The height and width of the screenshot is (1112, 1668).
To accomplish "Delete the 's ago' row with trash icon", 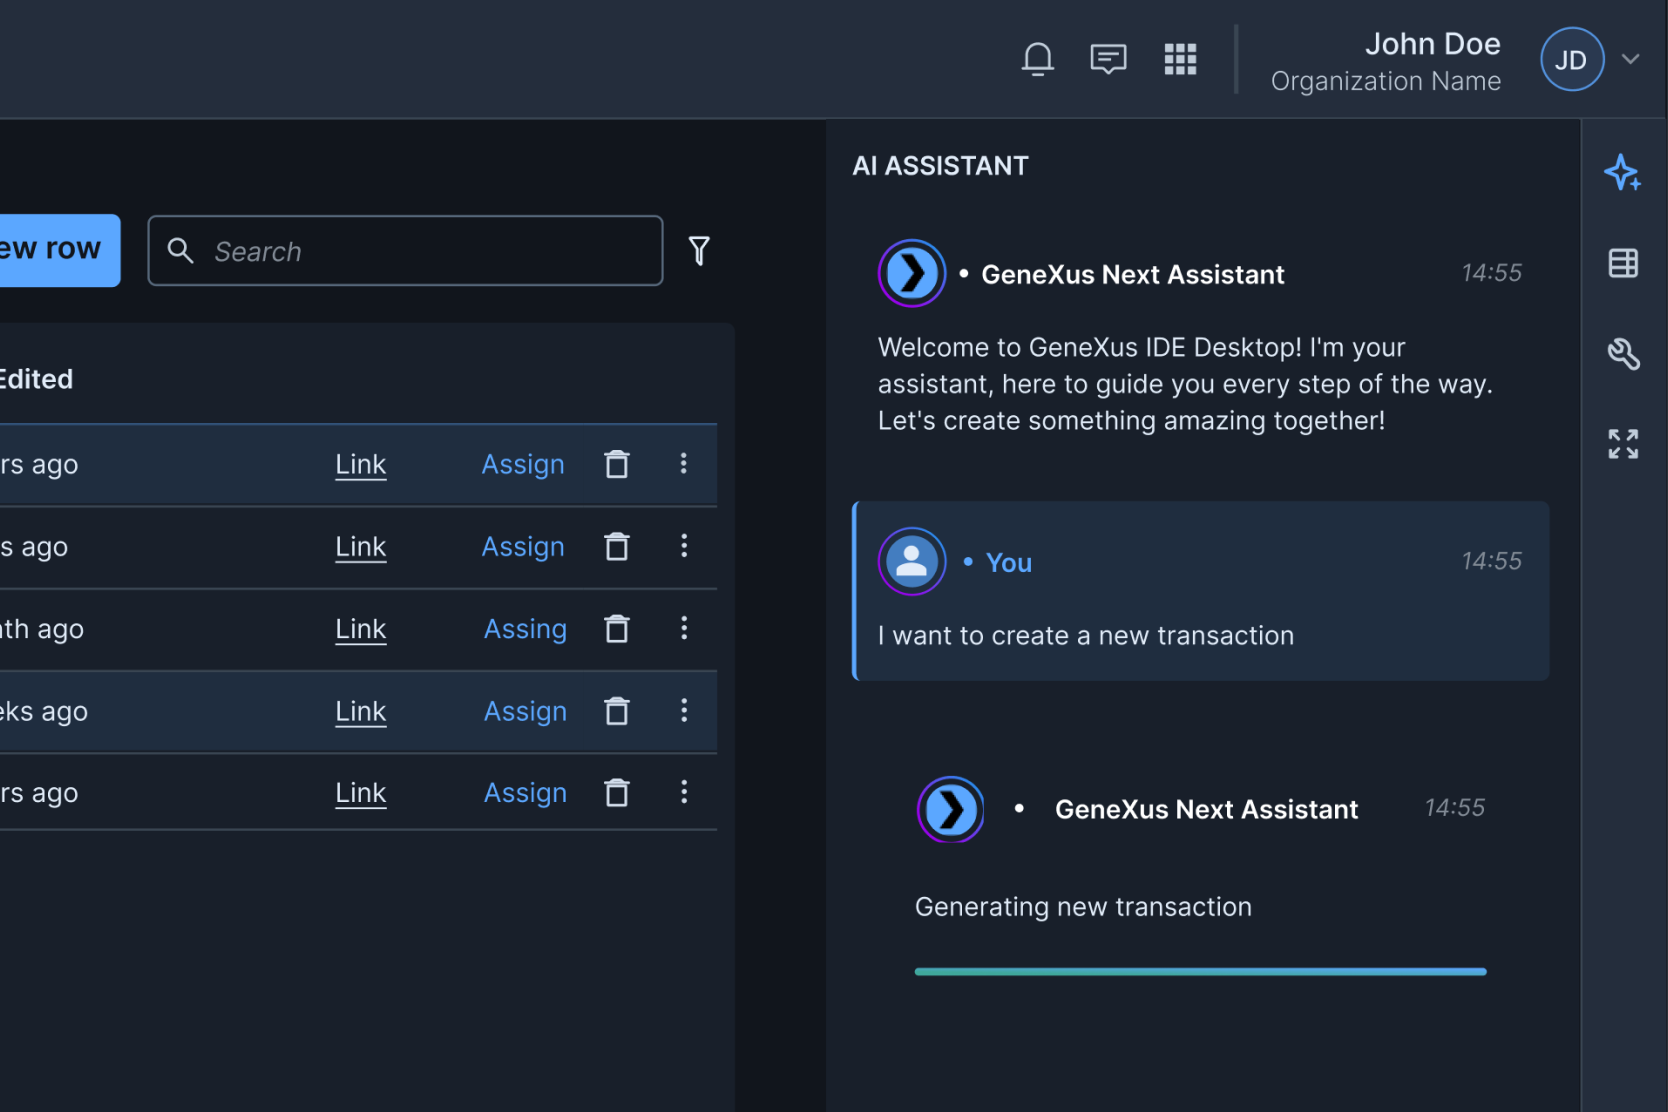I will coord(617,546).
